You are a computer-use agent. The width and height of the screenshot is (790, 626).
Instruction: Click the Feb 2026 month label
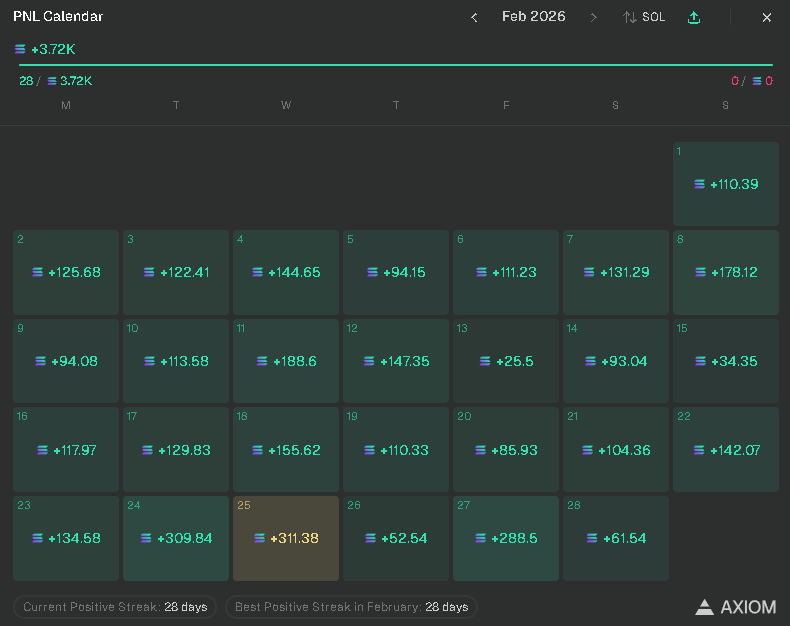[x=534, y=17]
